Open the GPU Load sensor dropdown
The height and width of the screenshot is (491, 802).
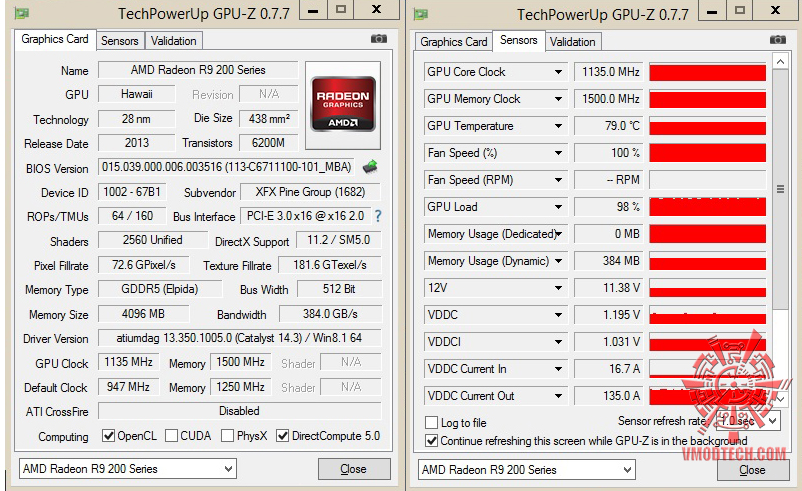559,207
